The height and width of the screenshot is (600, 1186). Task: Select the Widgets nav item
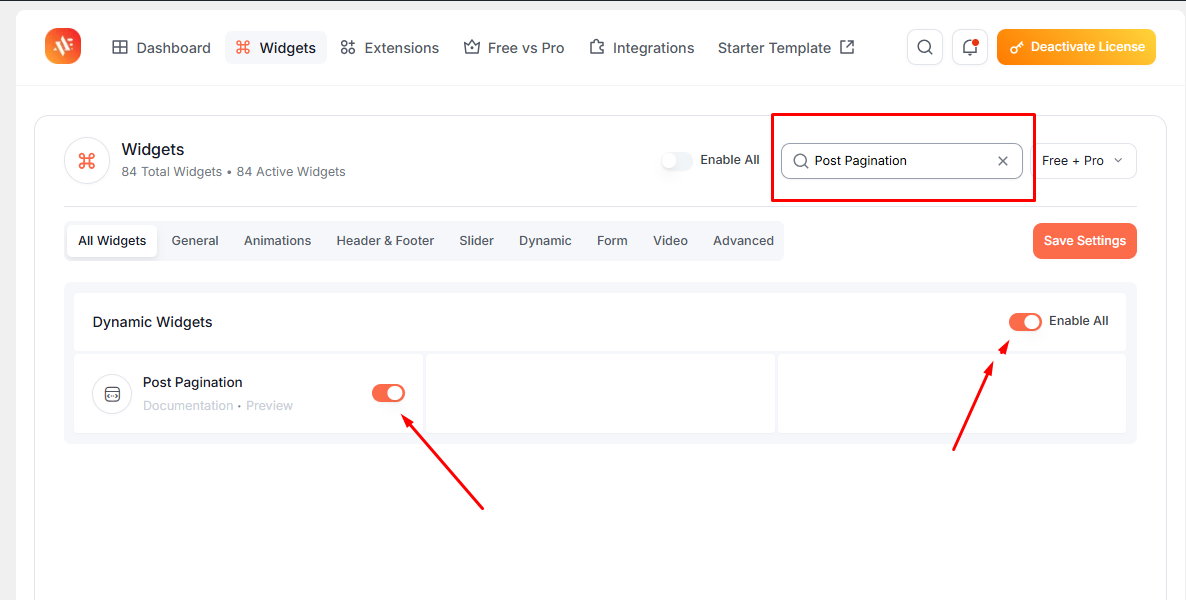point(275,48)
